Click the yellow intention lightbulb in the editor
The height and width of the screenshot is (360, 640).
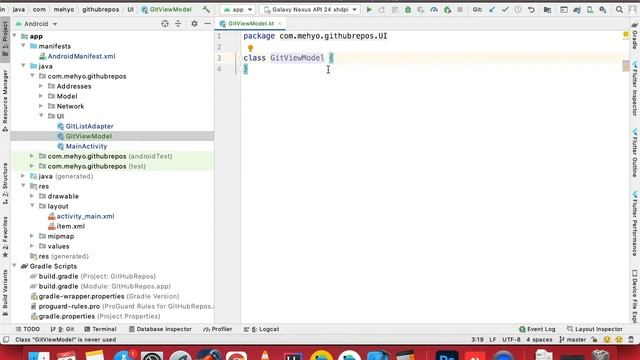250,49
